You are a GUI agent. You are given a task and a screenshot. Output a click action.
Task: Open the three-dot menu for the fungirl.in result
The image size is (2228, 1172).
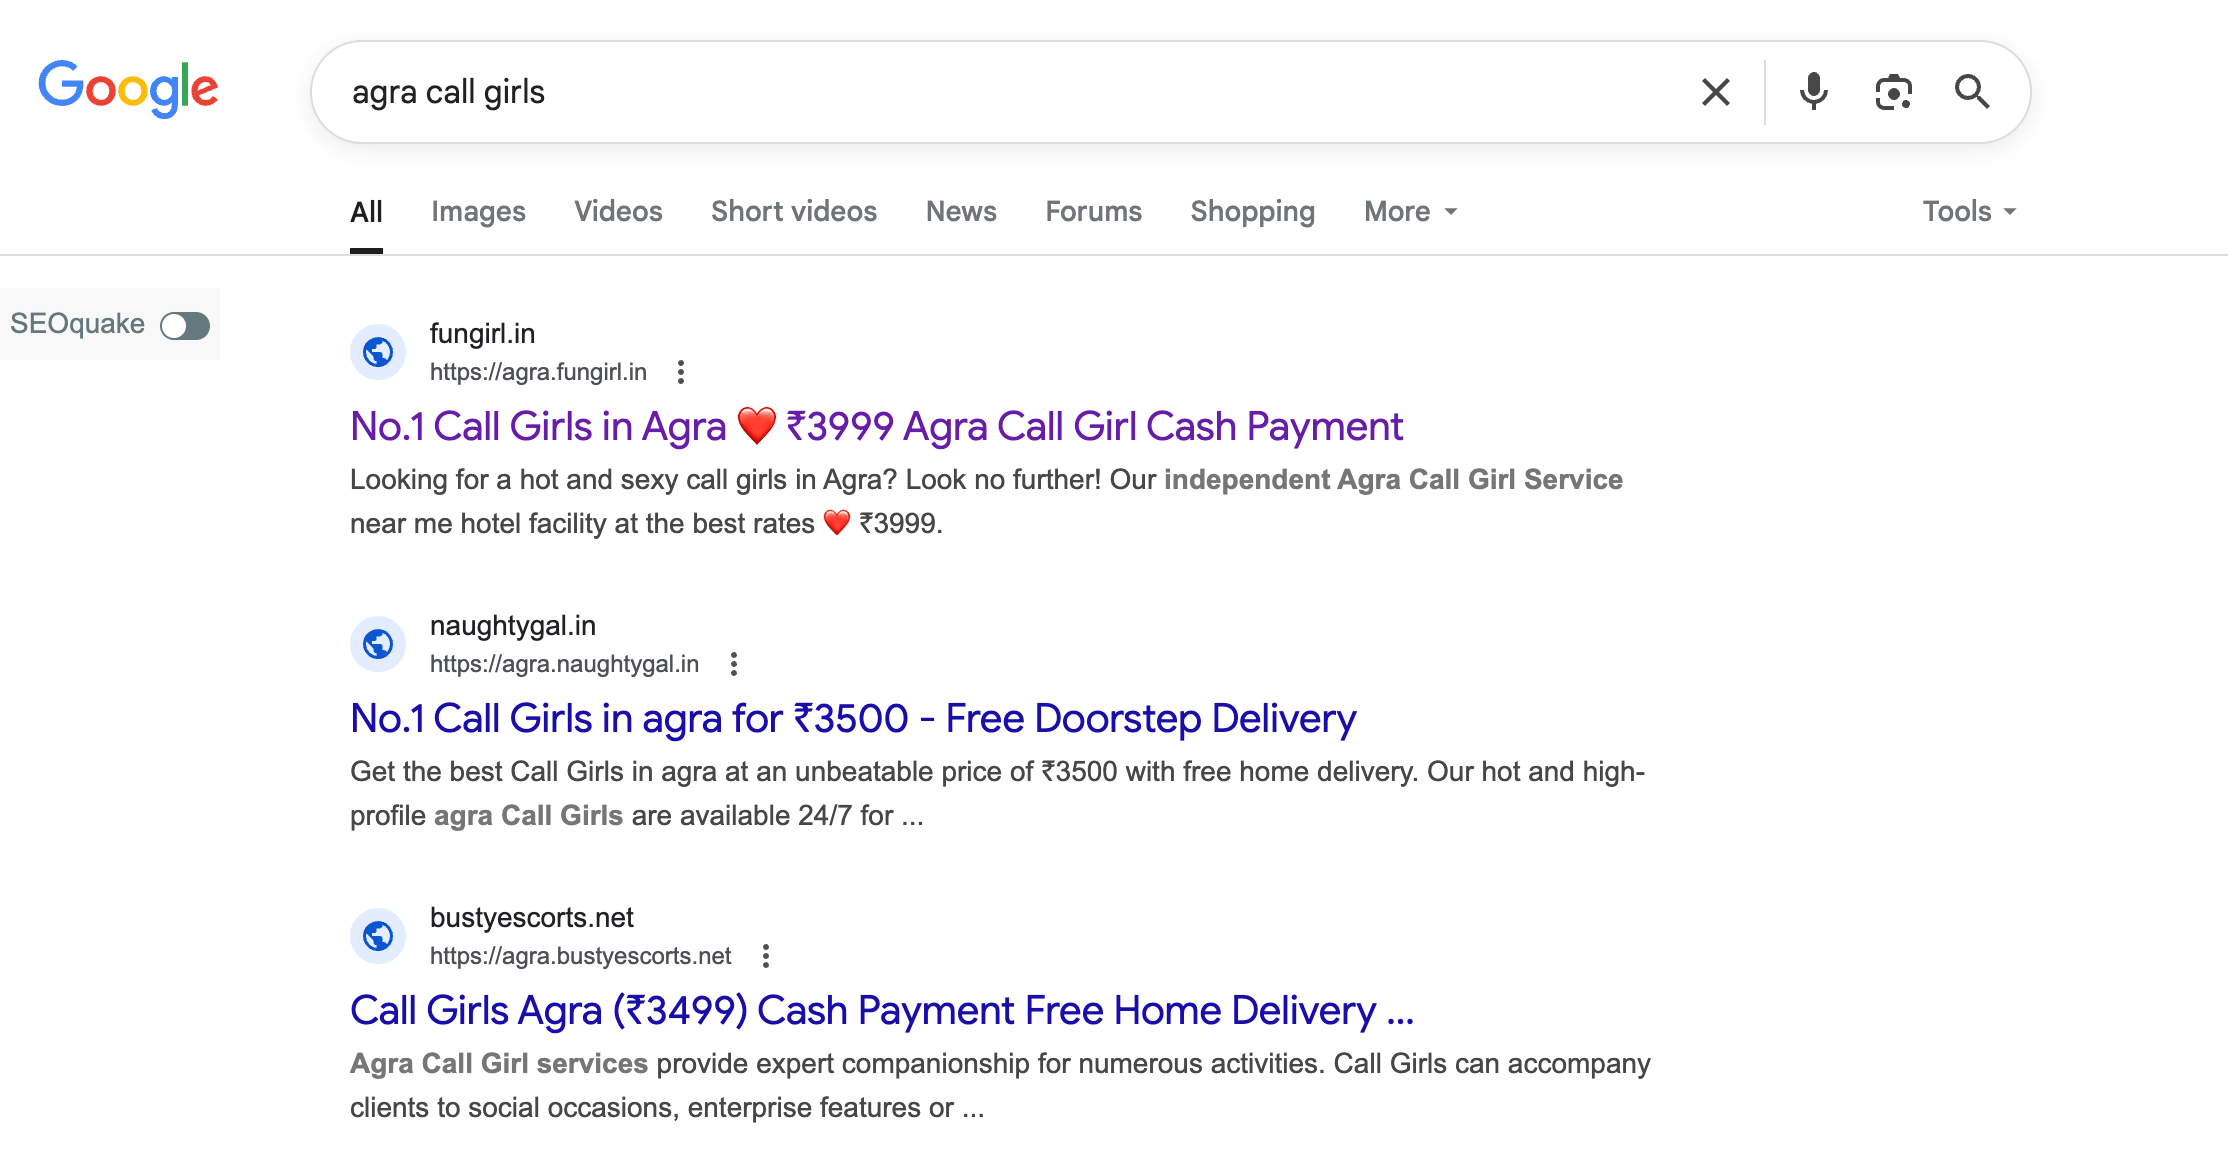coord(681,371)
